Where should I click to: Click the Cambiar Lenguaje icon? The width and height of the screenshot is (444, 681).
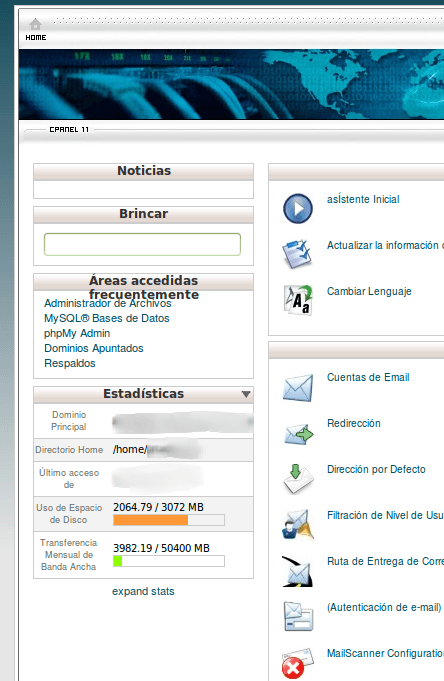tap(298, 300)
